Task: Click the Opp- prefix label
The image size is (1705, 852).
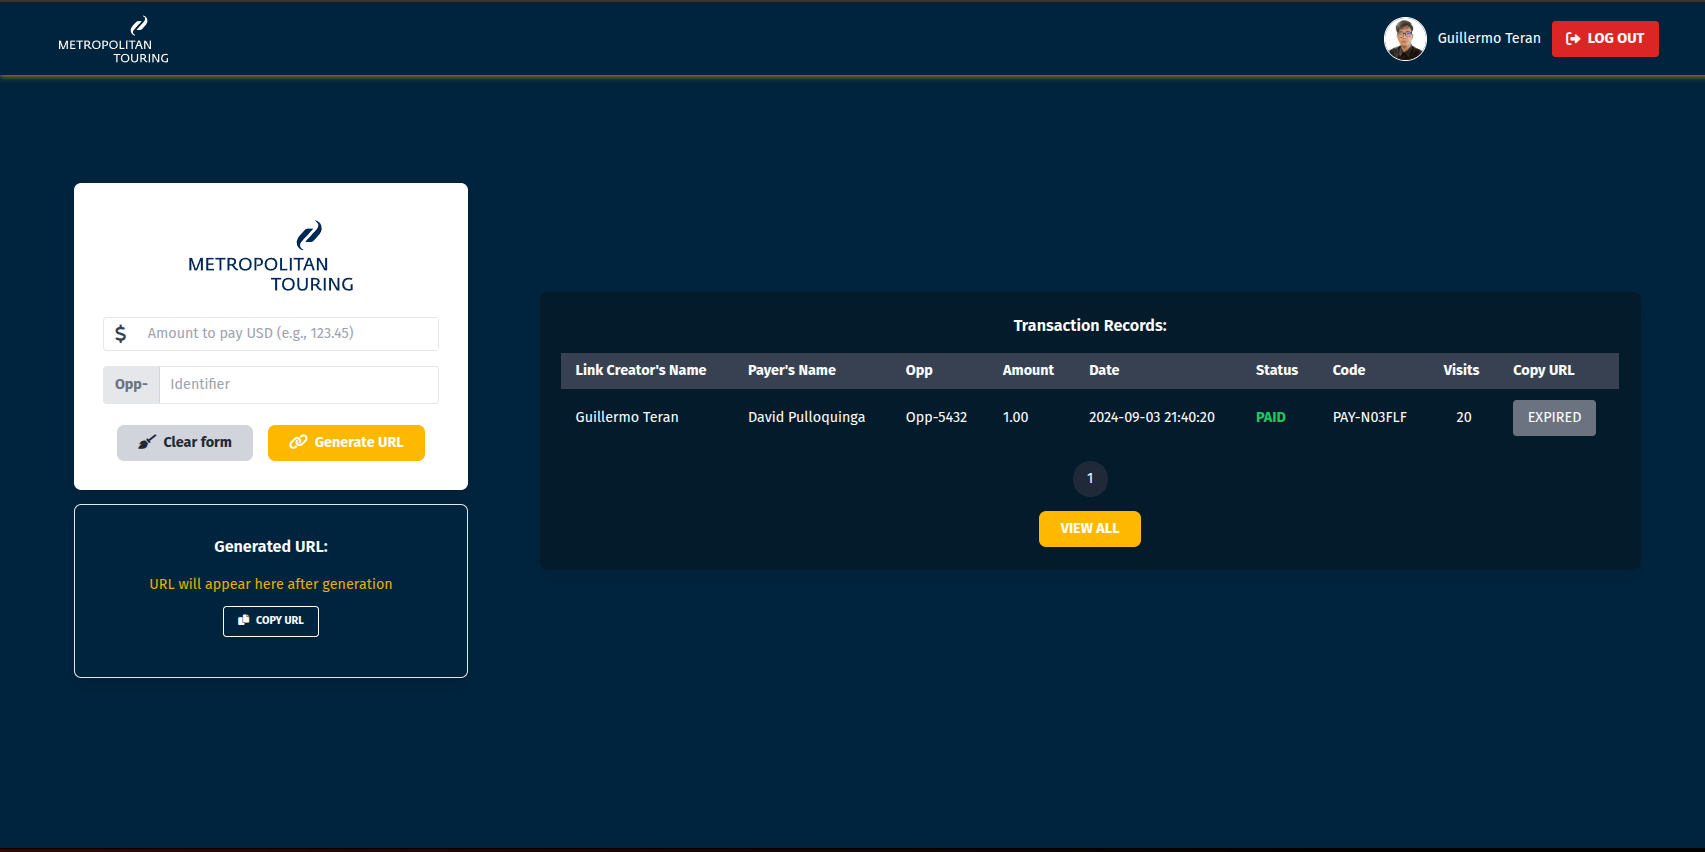Action: (131, 385)
